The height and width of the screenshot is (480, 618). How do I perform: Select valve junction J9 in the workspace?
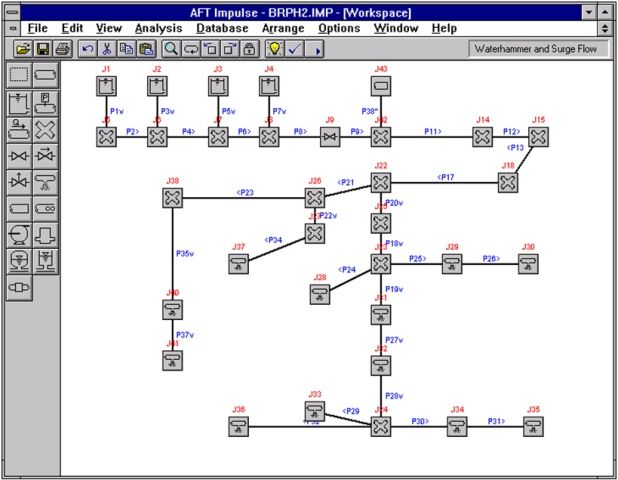click(330, 137)
